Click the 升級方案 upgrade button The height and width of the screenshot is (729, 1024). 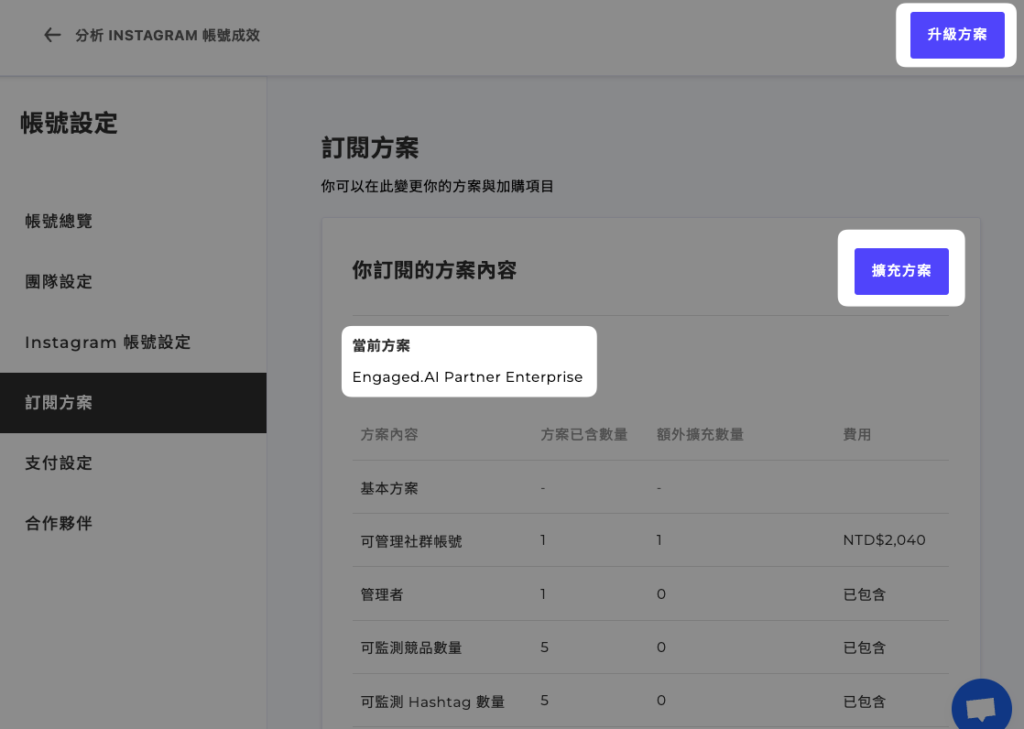pyautogui.click(x=957, y=35)
